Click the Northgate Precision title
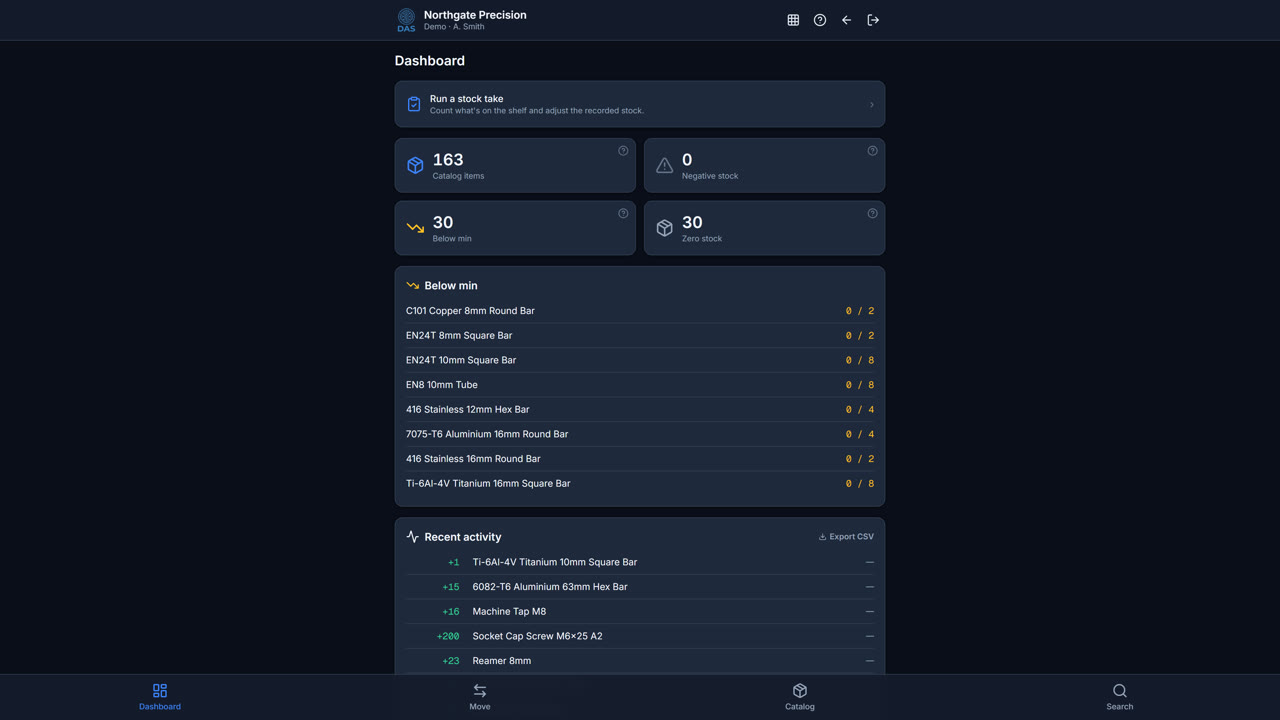Image resolution: width=1280 pixels, height=720 pixels. 475,15
